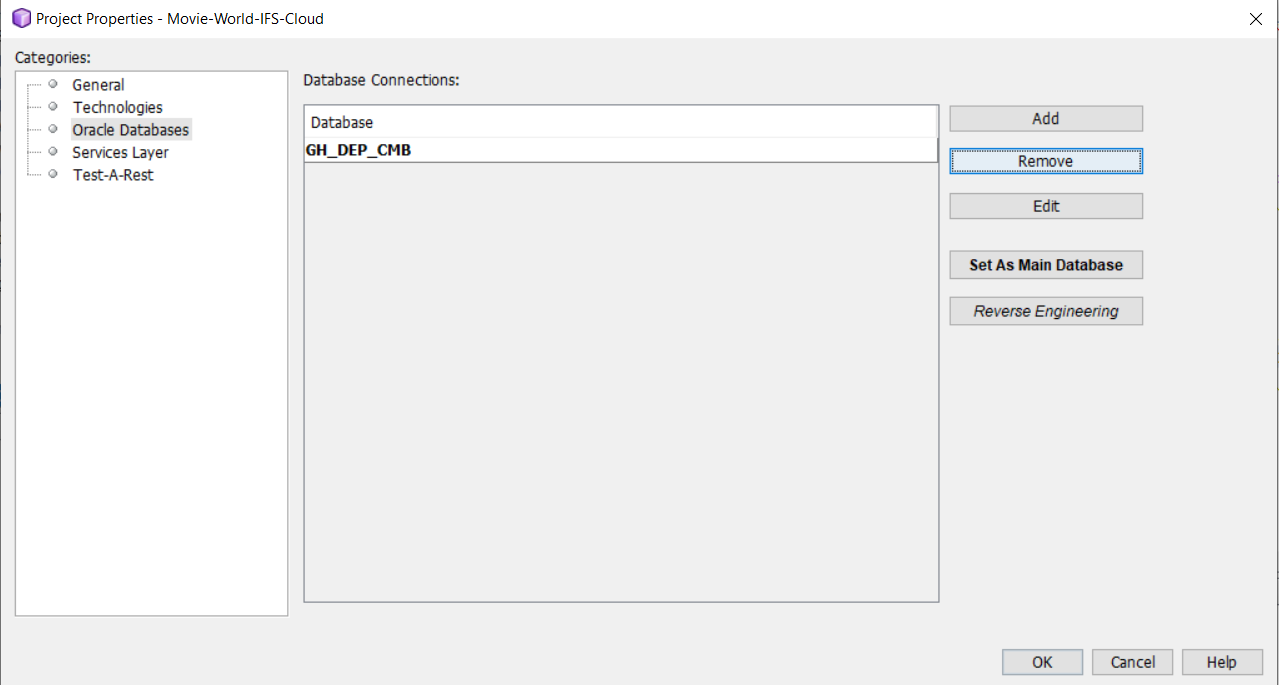
Task: Select the Oracle Databases category
Action: click(x=130, y=129)
